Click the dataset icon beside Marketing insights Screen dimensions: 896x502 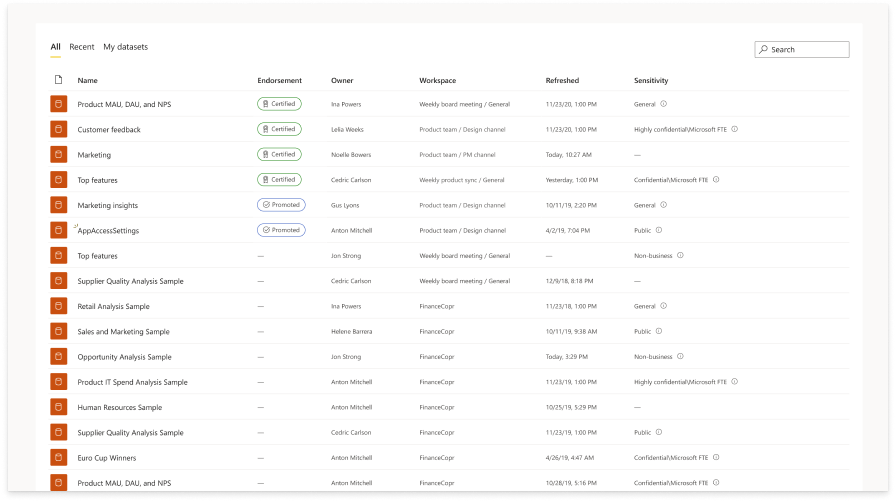[x=58, y=205]
